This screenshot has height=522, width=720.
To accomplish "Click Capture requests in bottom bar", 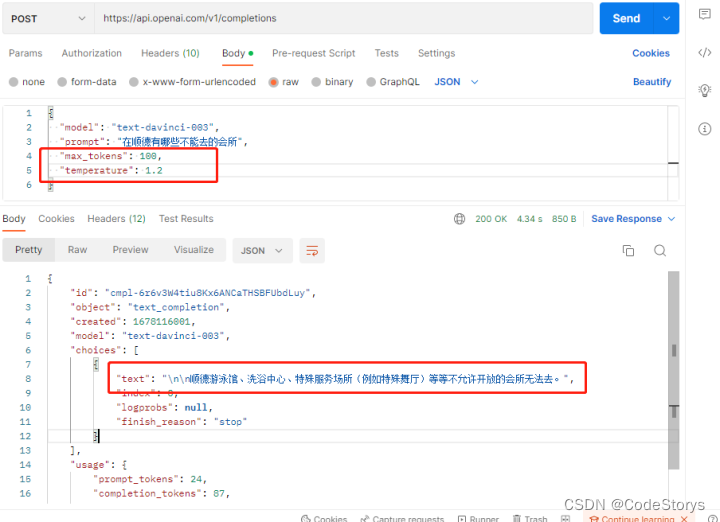I will pos(402,518).
